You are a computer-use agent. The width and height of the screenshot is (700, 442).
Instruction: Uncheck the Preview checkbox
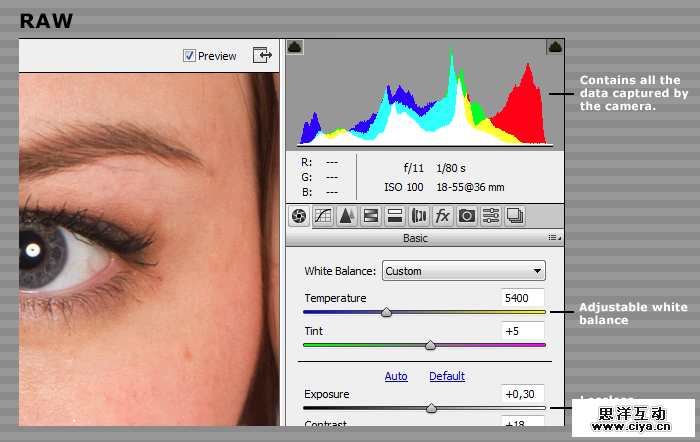(x=189, y=56)
